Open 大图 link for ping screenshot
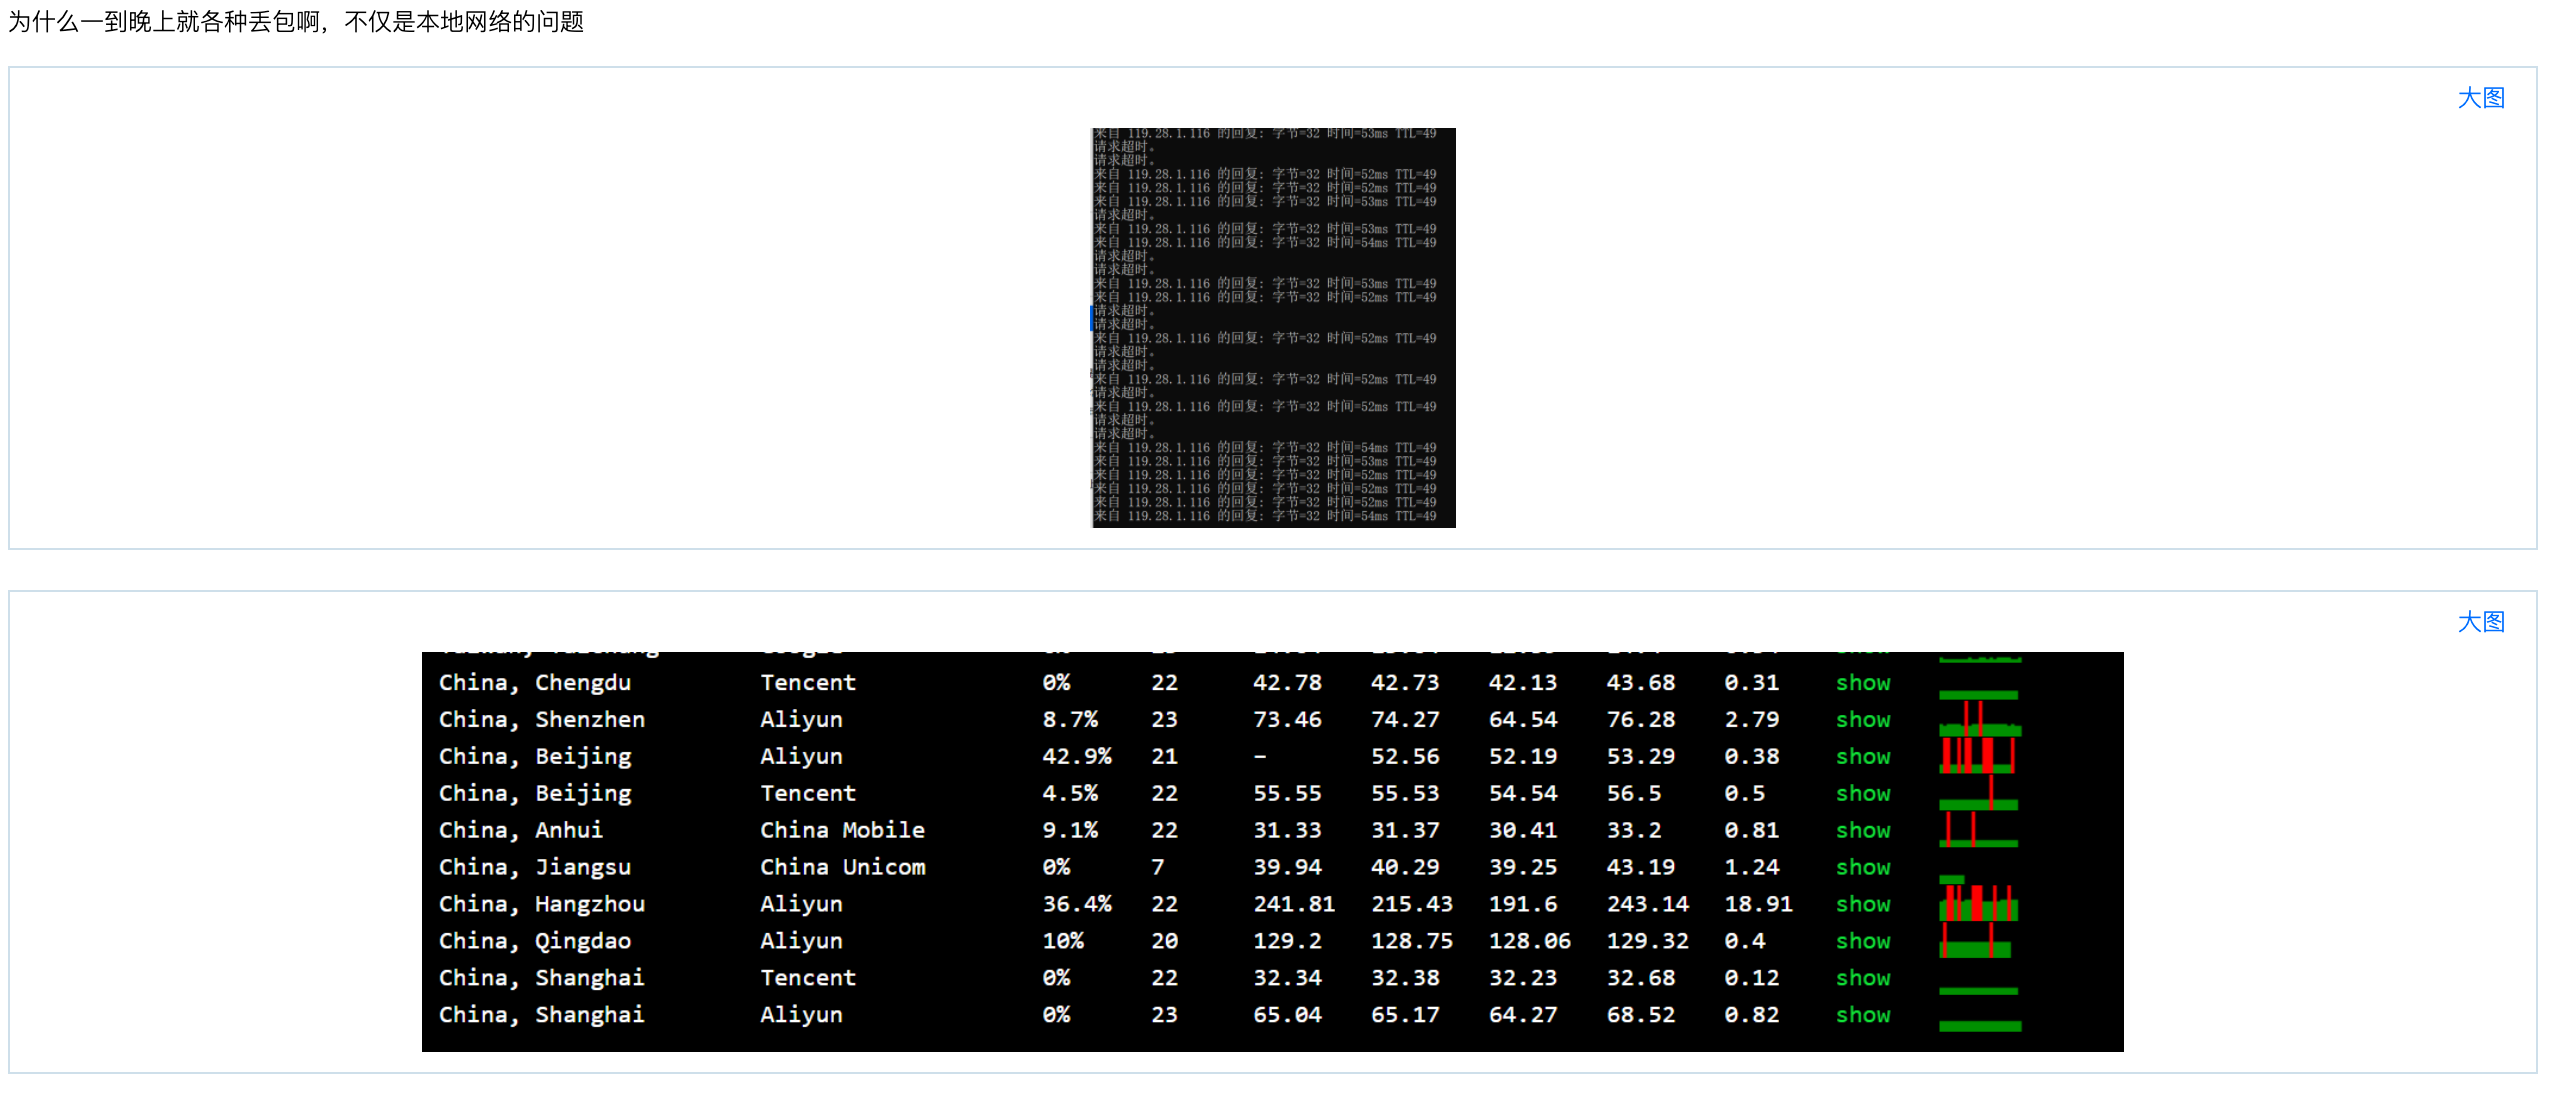Screen dimensions: 2564x1098 2481,98
